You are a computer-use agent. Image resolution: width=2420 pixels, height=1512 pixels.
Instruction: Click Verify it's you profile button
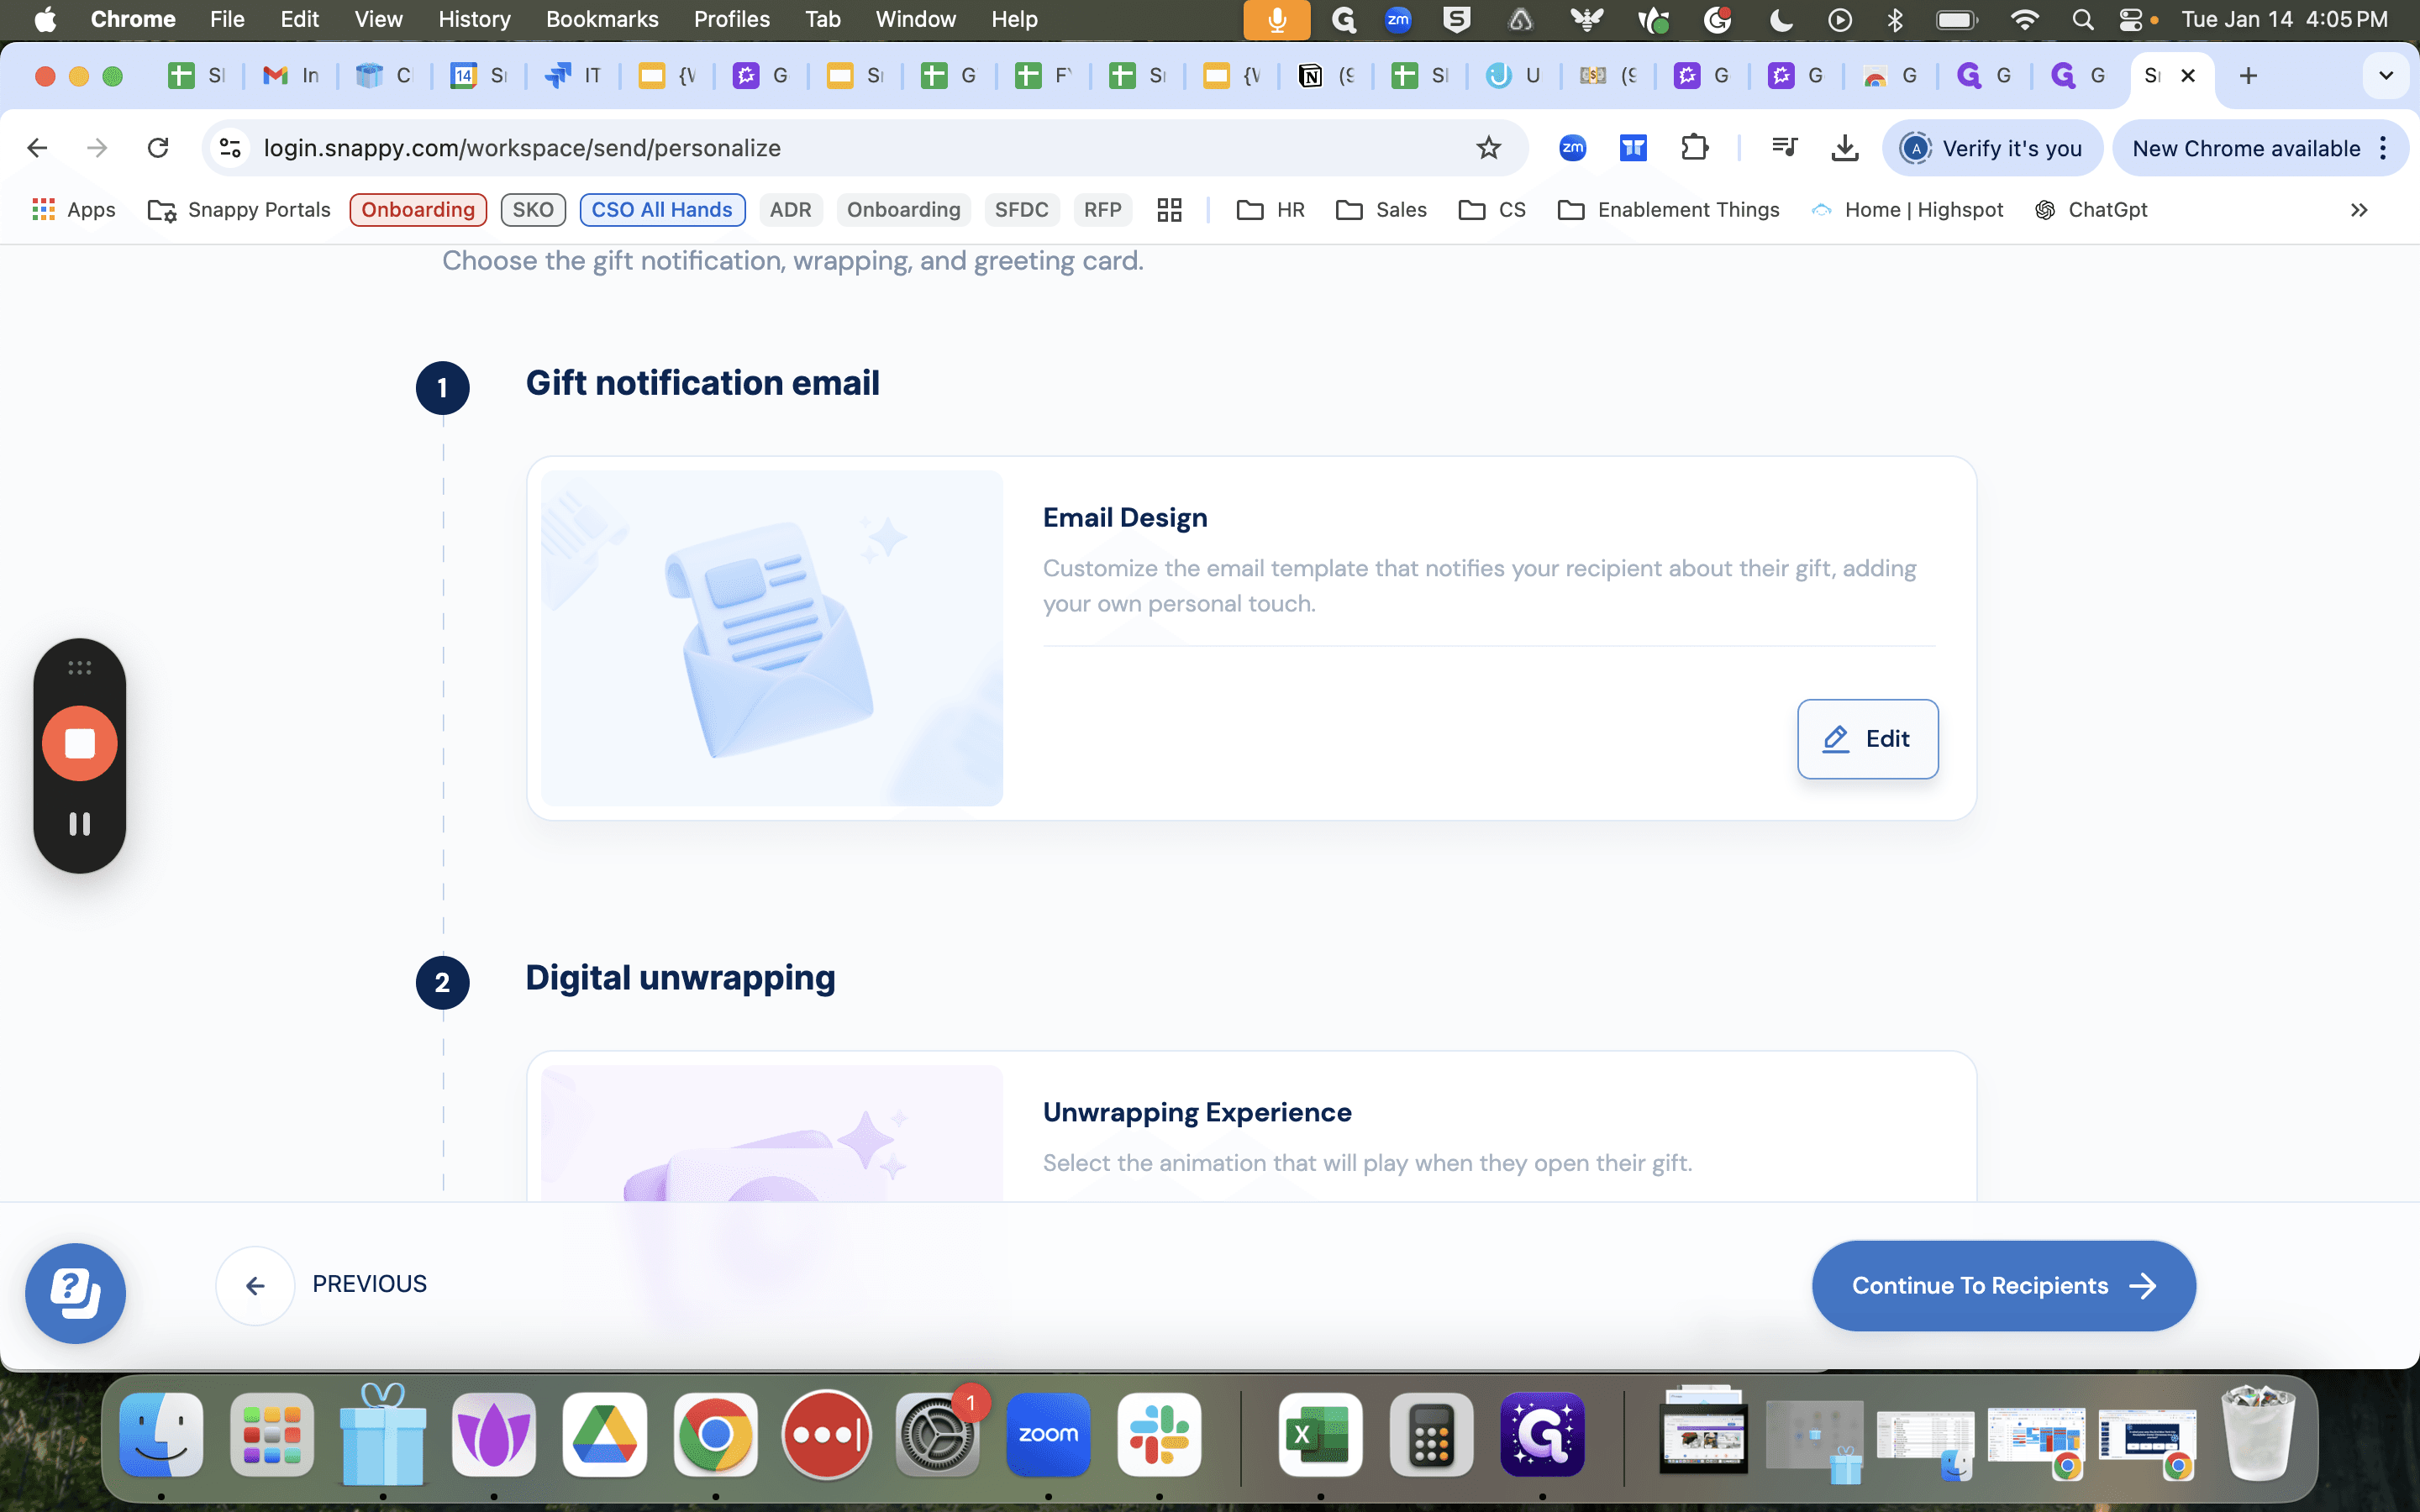pyautogui.click(x=1992, y=148)
